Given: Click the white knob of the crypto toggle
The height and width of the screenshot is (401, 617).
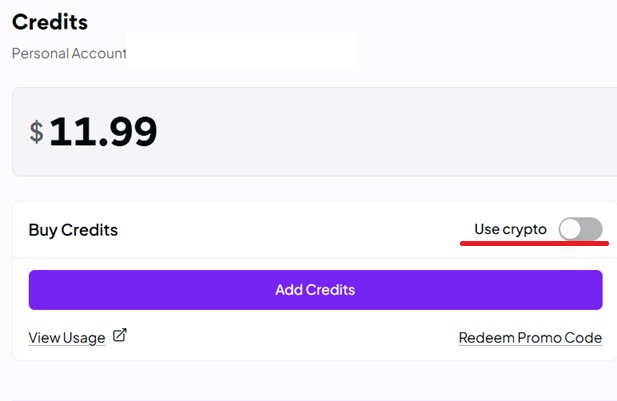Looking at the screenshot, I should (570, 229).
